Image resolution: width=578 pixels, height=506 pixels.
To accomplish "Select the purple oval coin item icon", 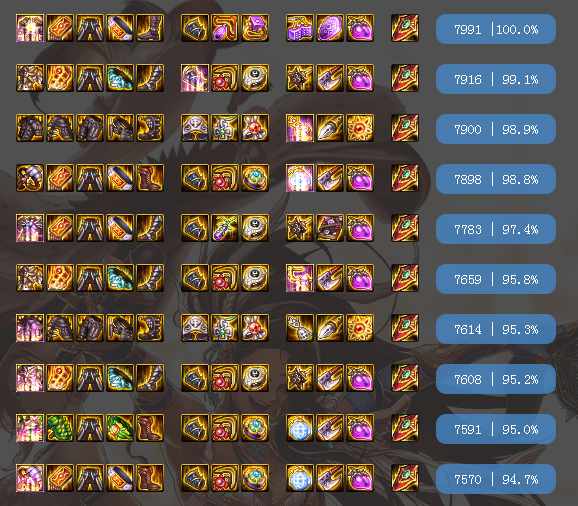I will [x=330, y=28].
